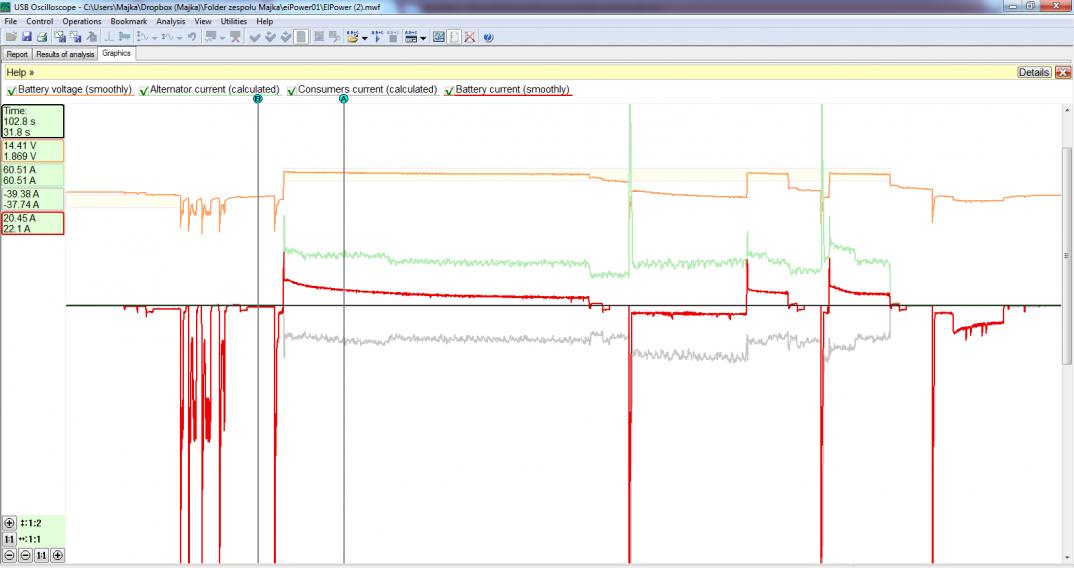Open the Analysis menu
The image size is (1074, 568).
[170, 21]
